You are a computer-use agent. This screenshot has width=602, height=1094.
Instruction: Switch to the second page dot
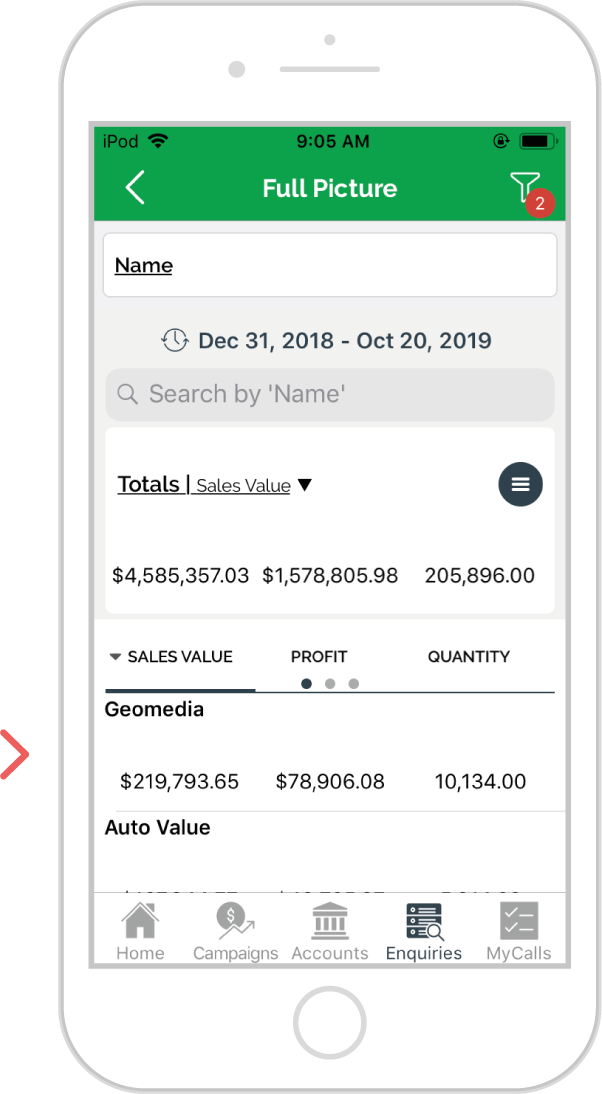pos(330,684)
